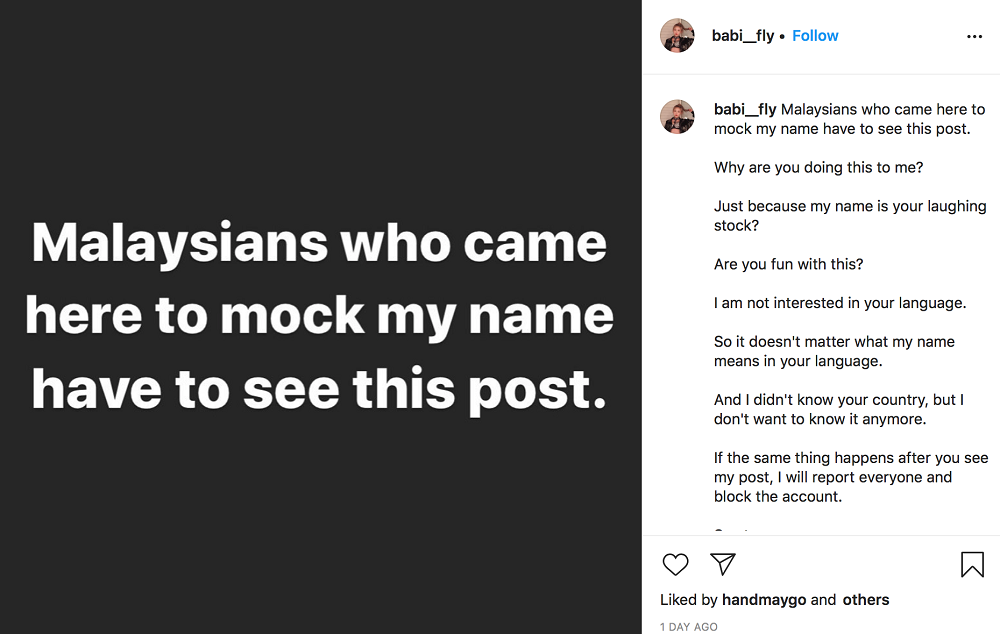This screenshot has width=1000, height=634.
Task: Click the bold babi__fly username in caption
Action: [x=745, y=110]
